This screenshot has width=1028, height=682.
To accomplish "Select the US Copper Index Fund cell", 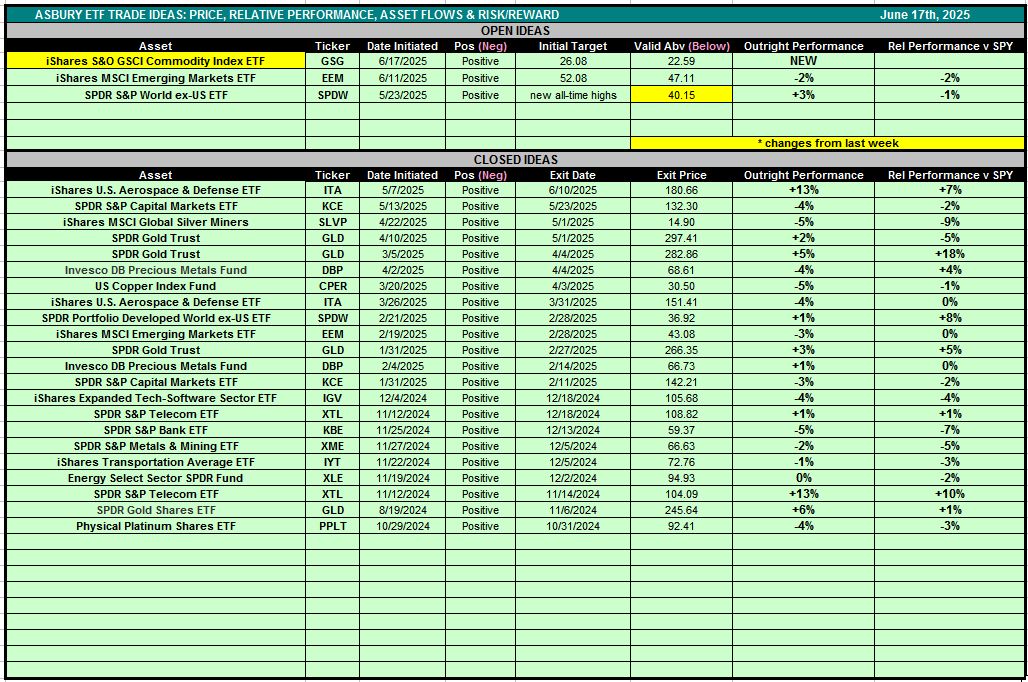I will pos(156,286).
